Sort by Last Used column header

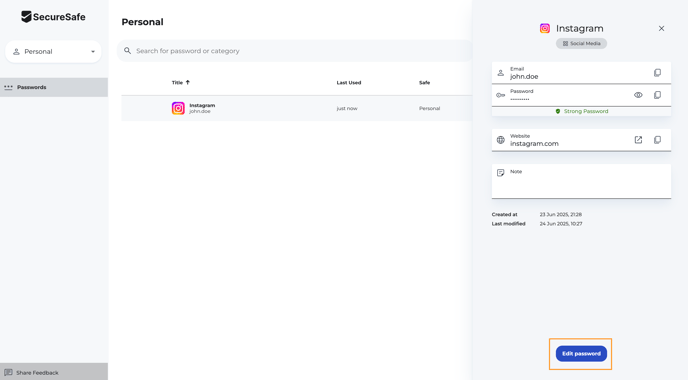pos(349,82)
